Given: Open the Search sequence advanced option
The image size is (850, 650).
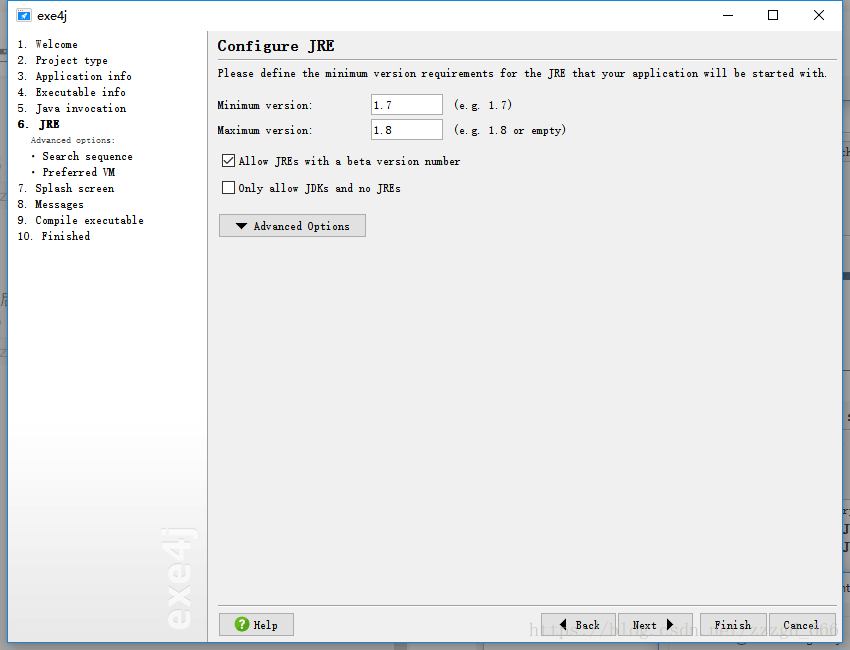Looking at the screenshot, I should click(x=87, y=156).
